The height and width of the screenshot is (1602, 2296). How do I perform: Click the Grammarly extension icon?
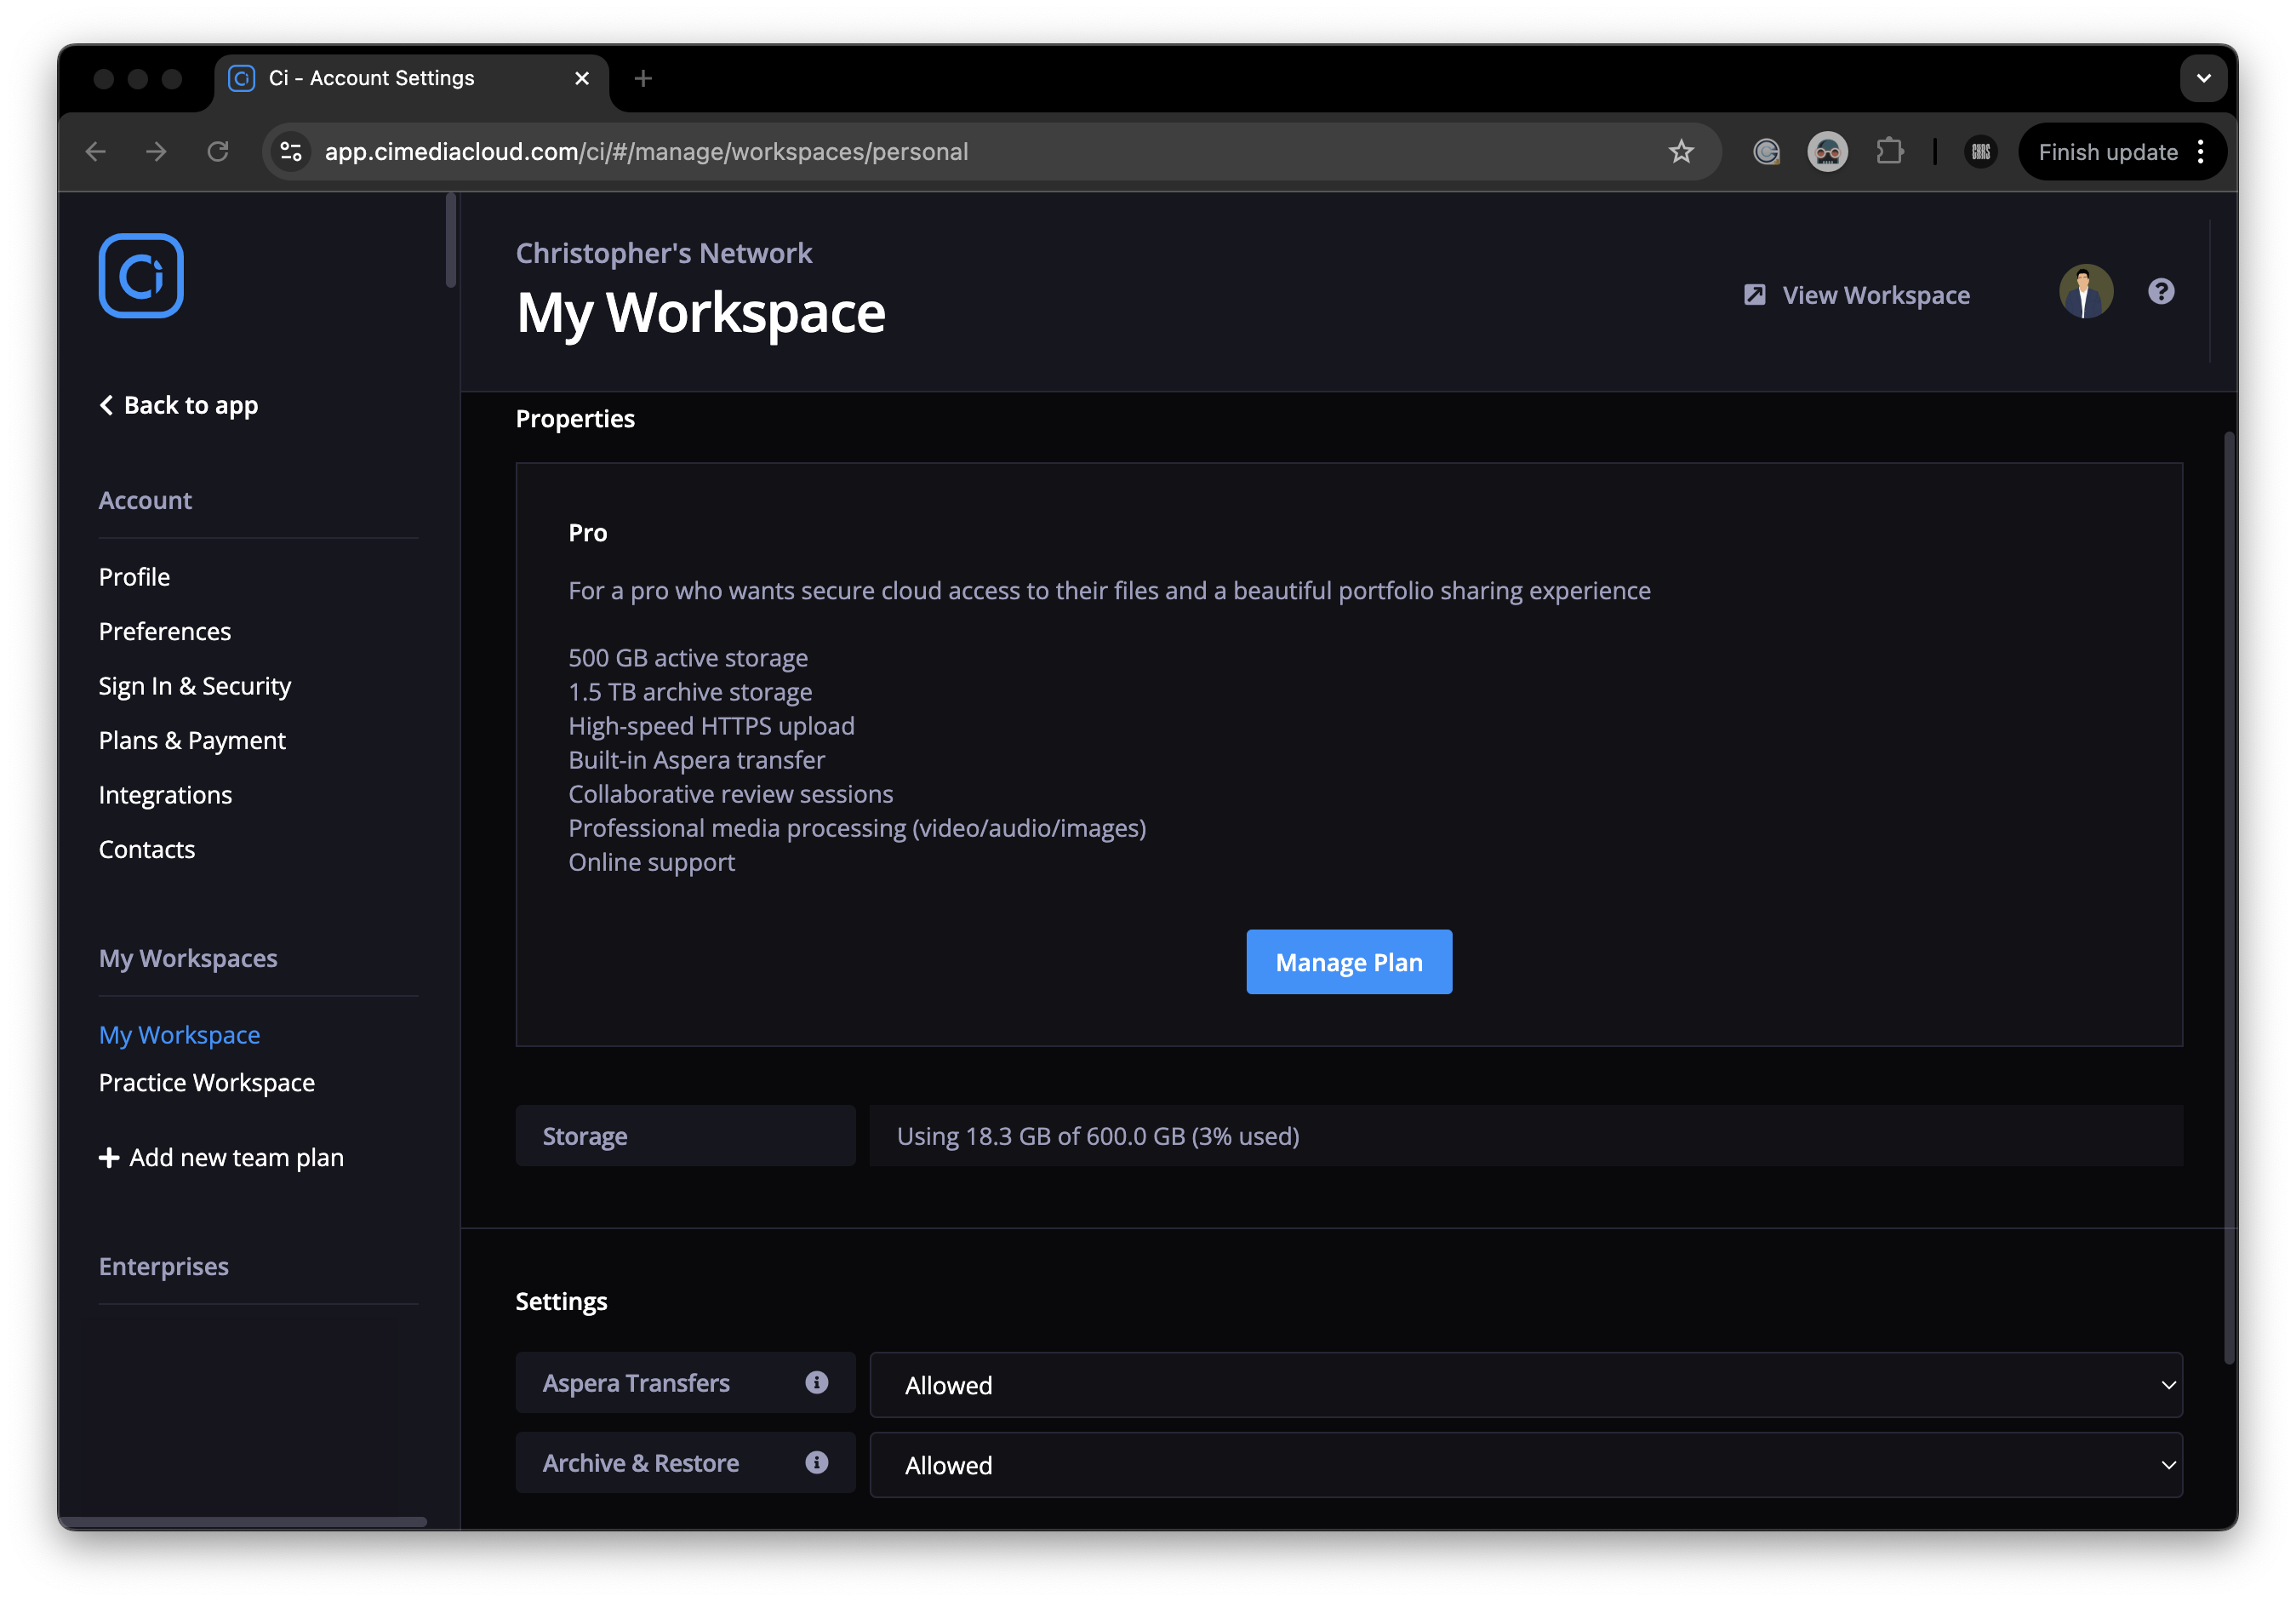(1767, 151)
